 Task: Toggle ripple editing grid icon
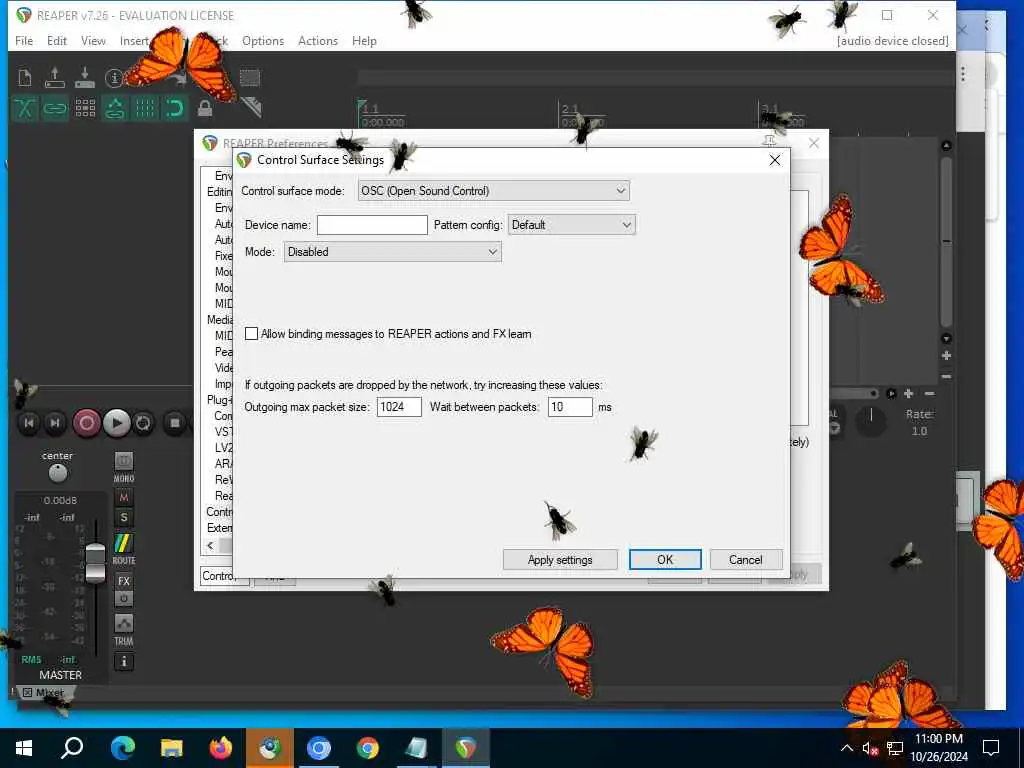point(85,108)
